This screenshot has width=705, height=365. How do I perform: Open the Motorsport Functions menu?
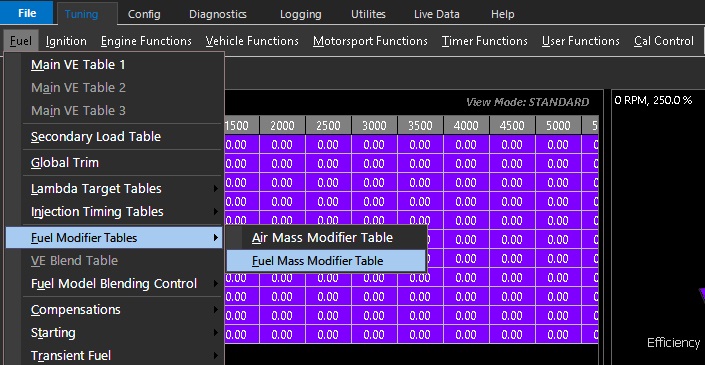[x=370, y=41]
